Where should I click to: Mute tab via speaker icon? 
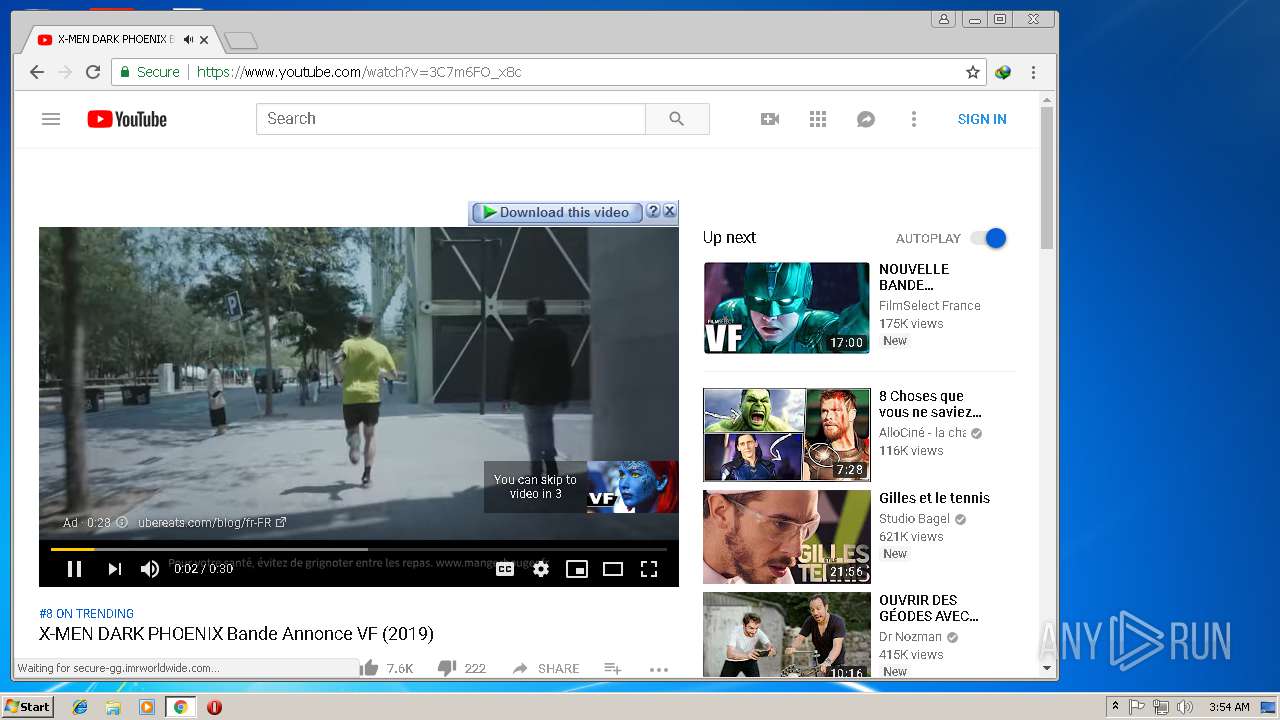[x=188, y=40]
